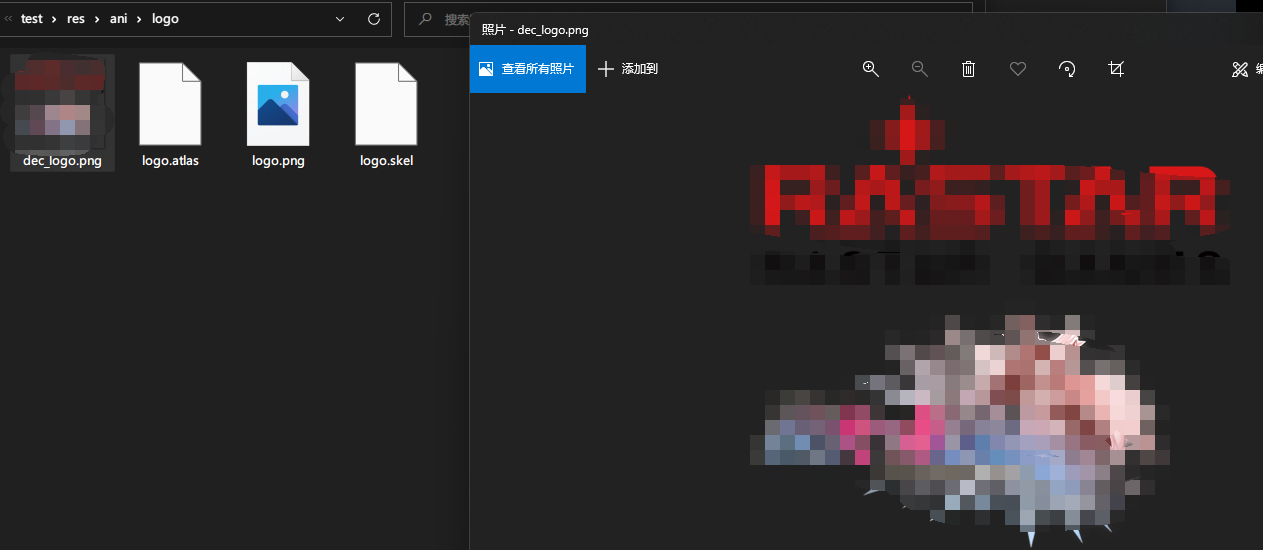Navigate to the test folder breadcrumb
The image size is (1263, 550).
[x=32, y=19]
